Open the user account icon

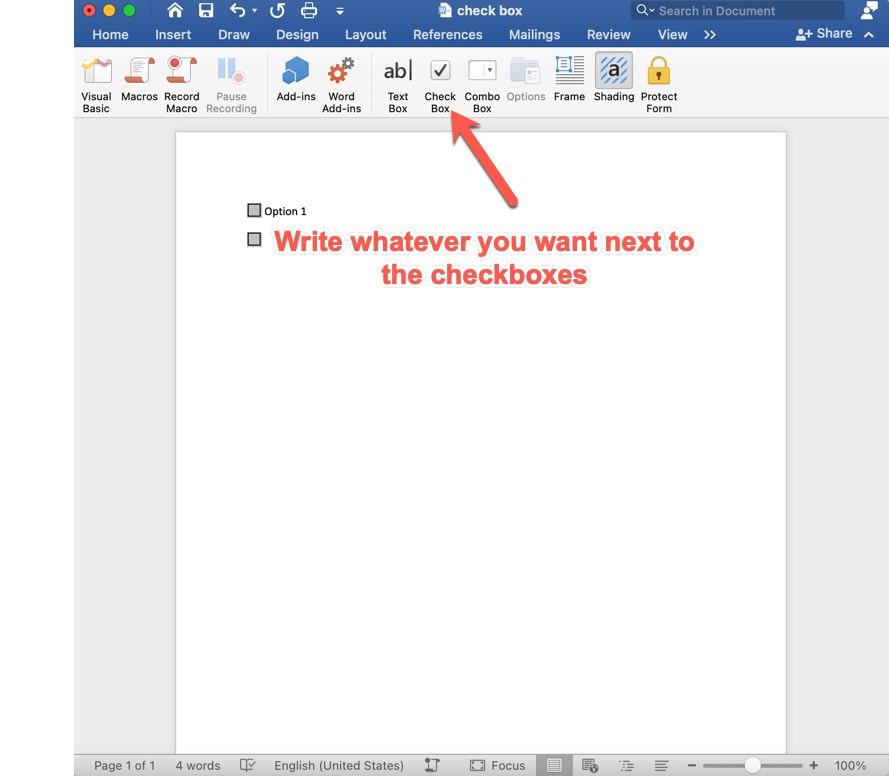pyautogui.click(x=869, y=10)
